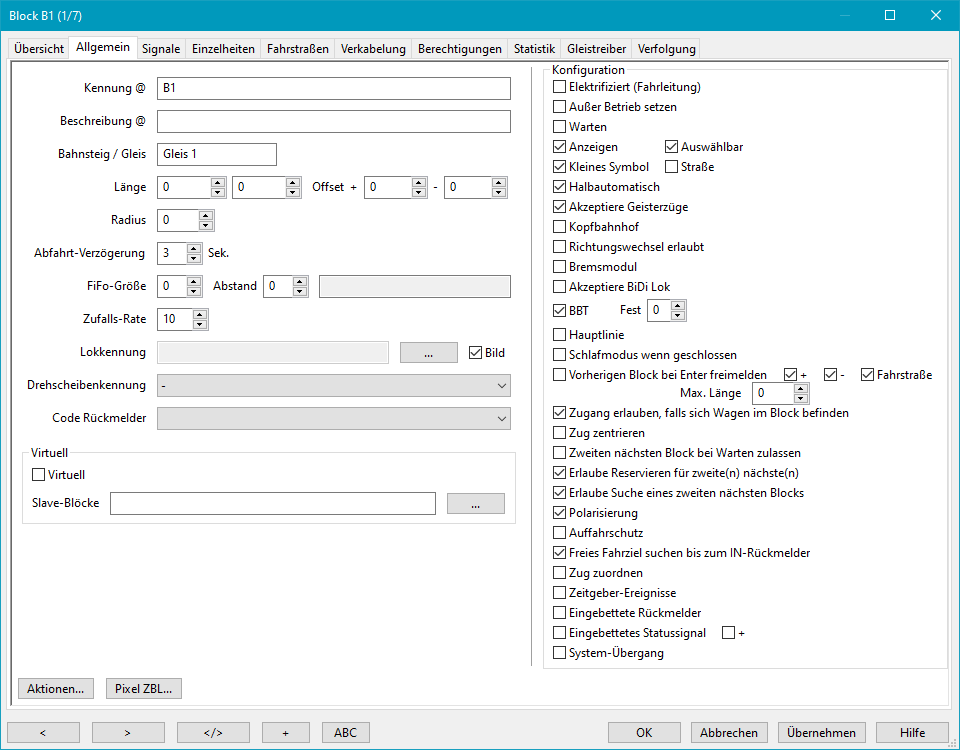Increase the Radius spinner value
The image size is (960, 750).
pyautogui.click(x=205, y=215)
